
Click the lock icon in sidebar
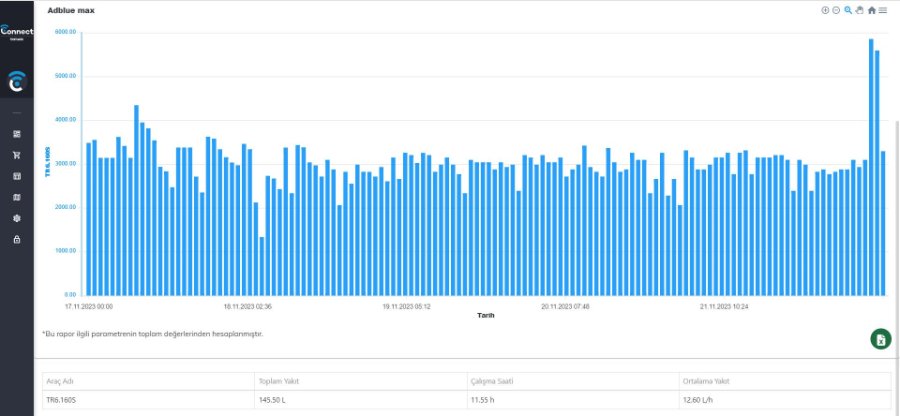pos(16,239)
